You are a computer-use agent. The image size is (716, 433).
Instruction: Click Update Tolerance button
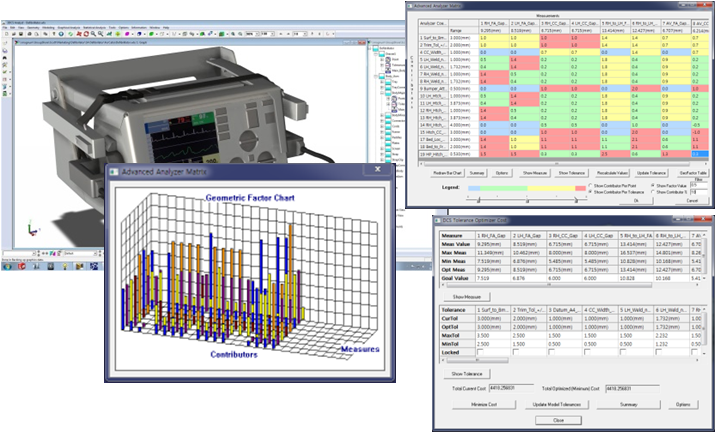651,173
